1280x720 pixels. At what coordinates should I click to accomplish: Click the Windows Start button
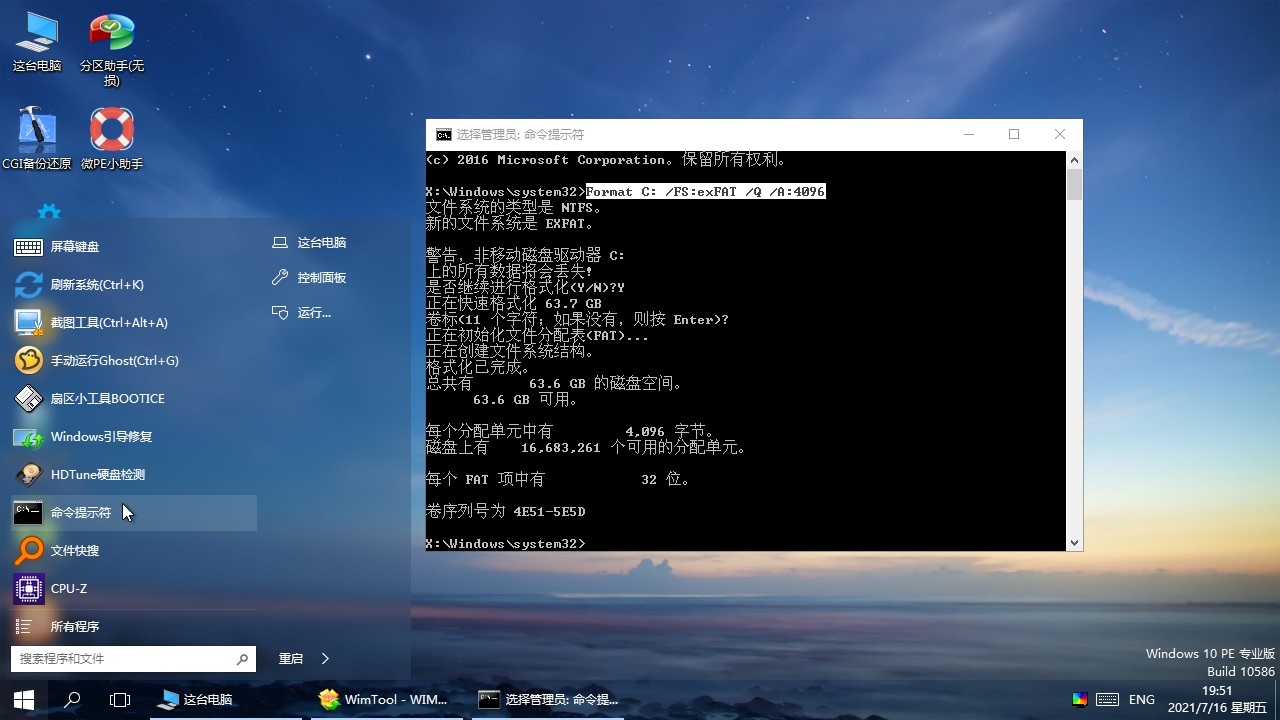coord(24,700)
